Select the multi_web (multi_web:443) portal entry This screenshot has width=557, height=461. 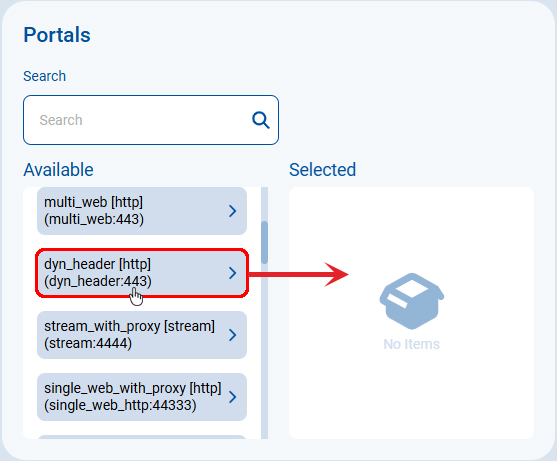(x=142, y=211)
